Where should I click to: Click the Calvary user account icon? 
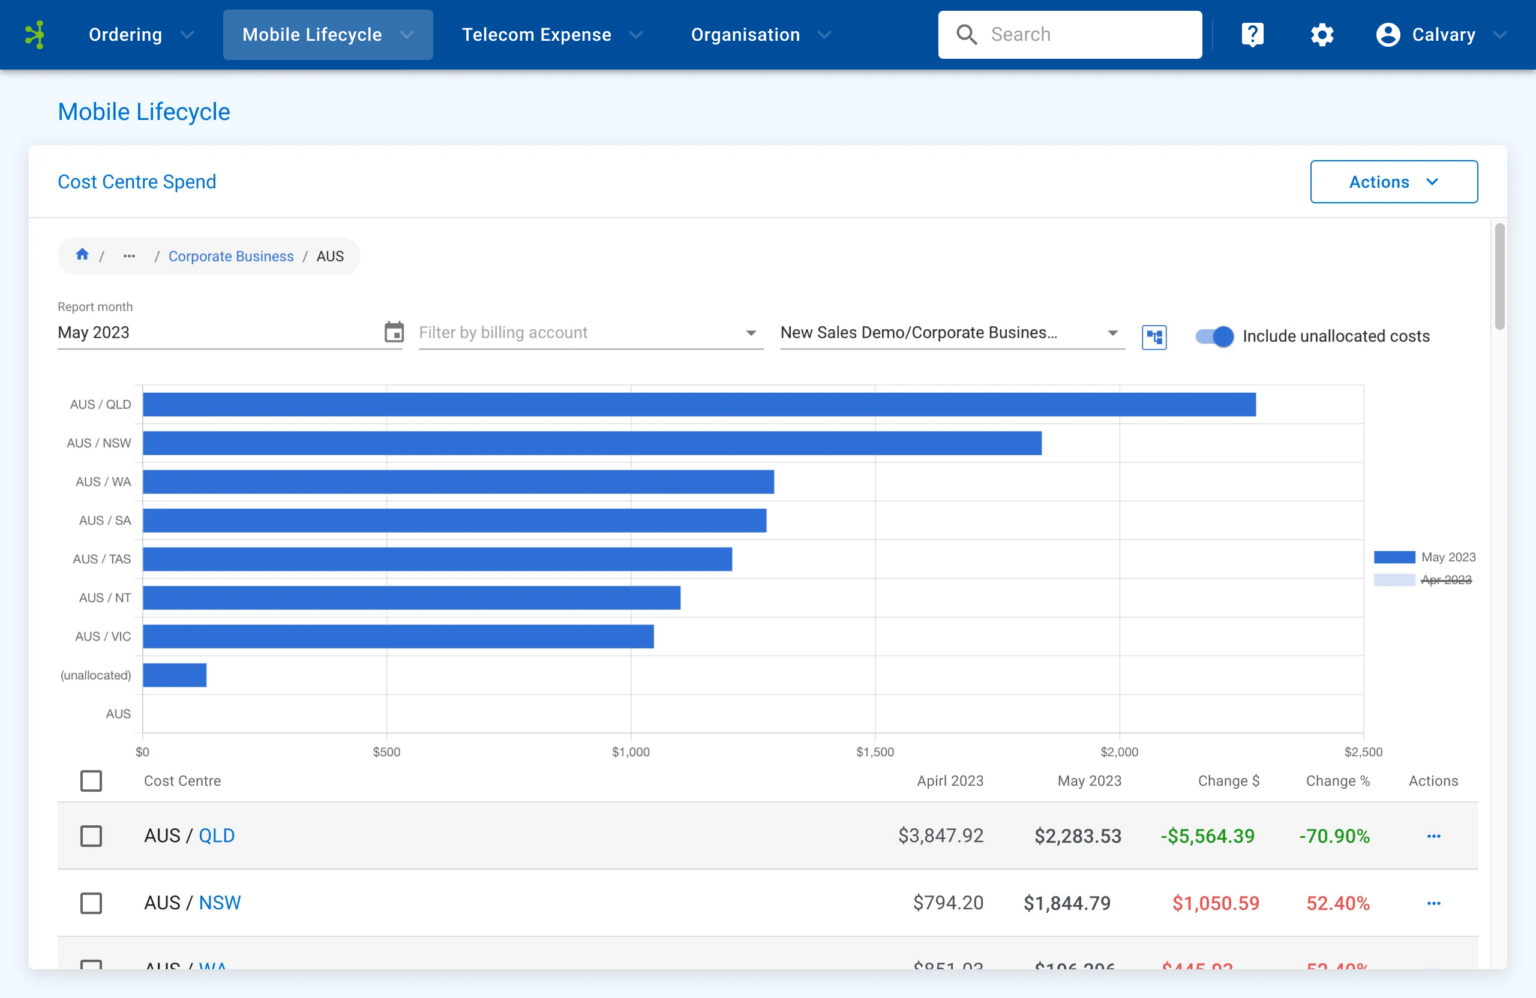[1387, 35]
